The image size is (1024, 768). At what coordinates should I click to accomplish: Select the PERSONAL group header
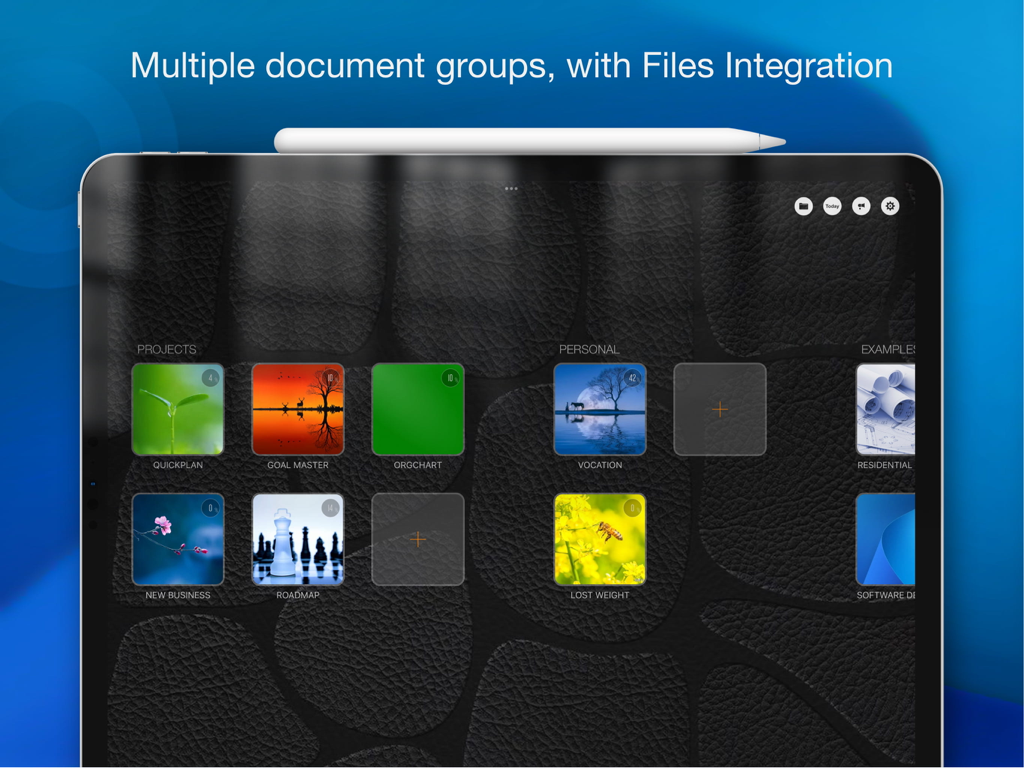tap(589, 349)
